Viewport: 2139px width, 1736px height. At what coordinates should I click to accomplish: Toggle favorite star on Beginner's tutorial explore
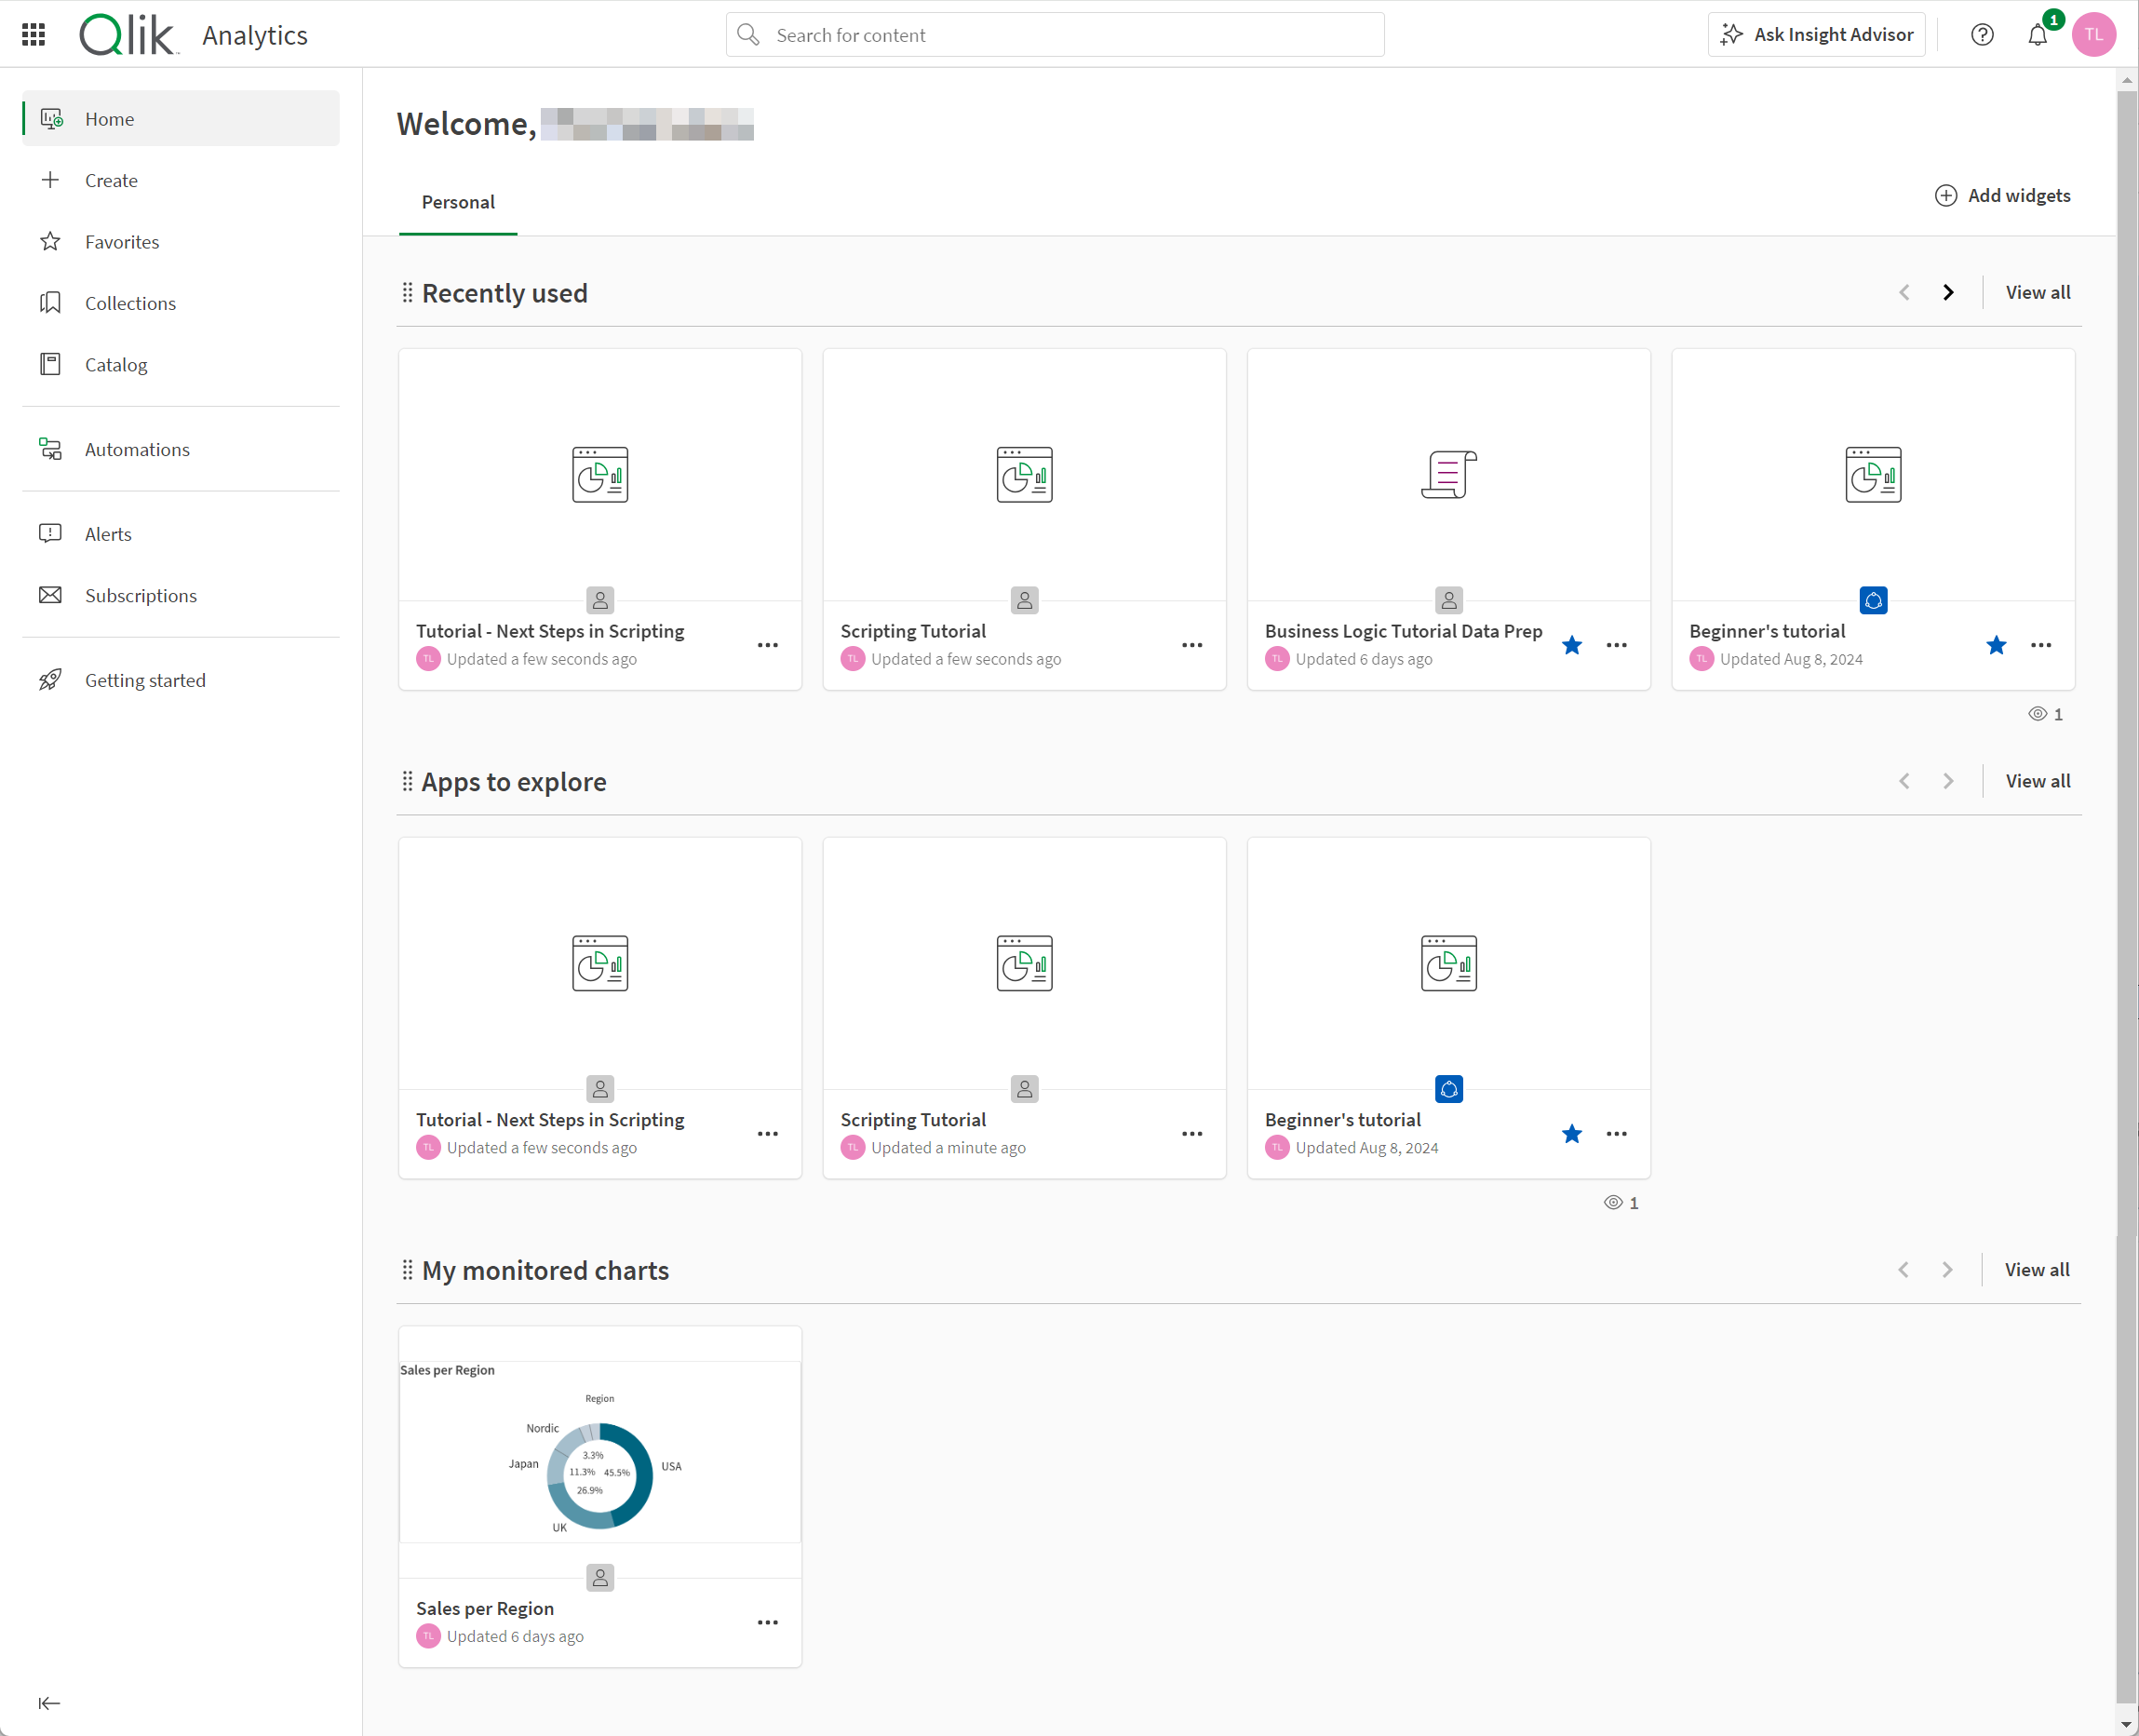coord(1572,1134)
